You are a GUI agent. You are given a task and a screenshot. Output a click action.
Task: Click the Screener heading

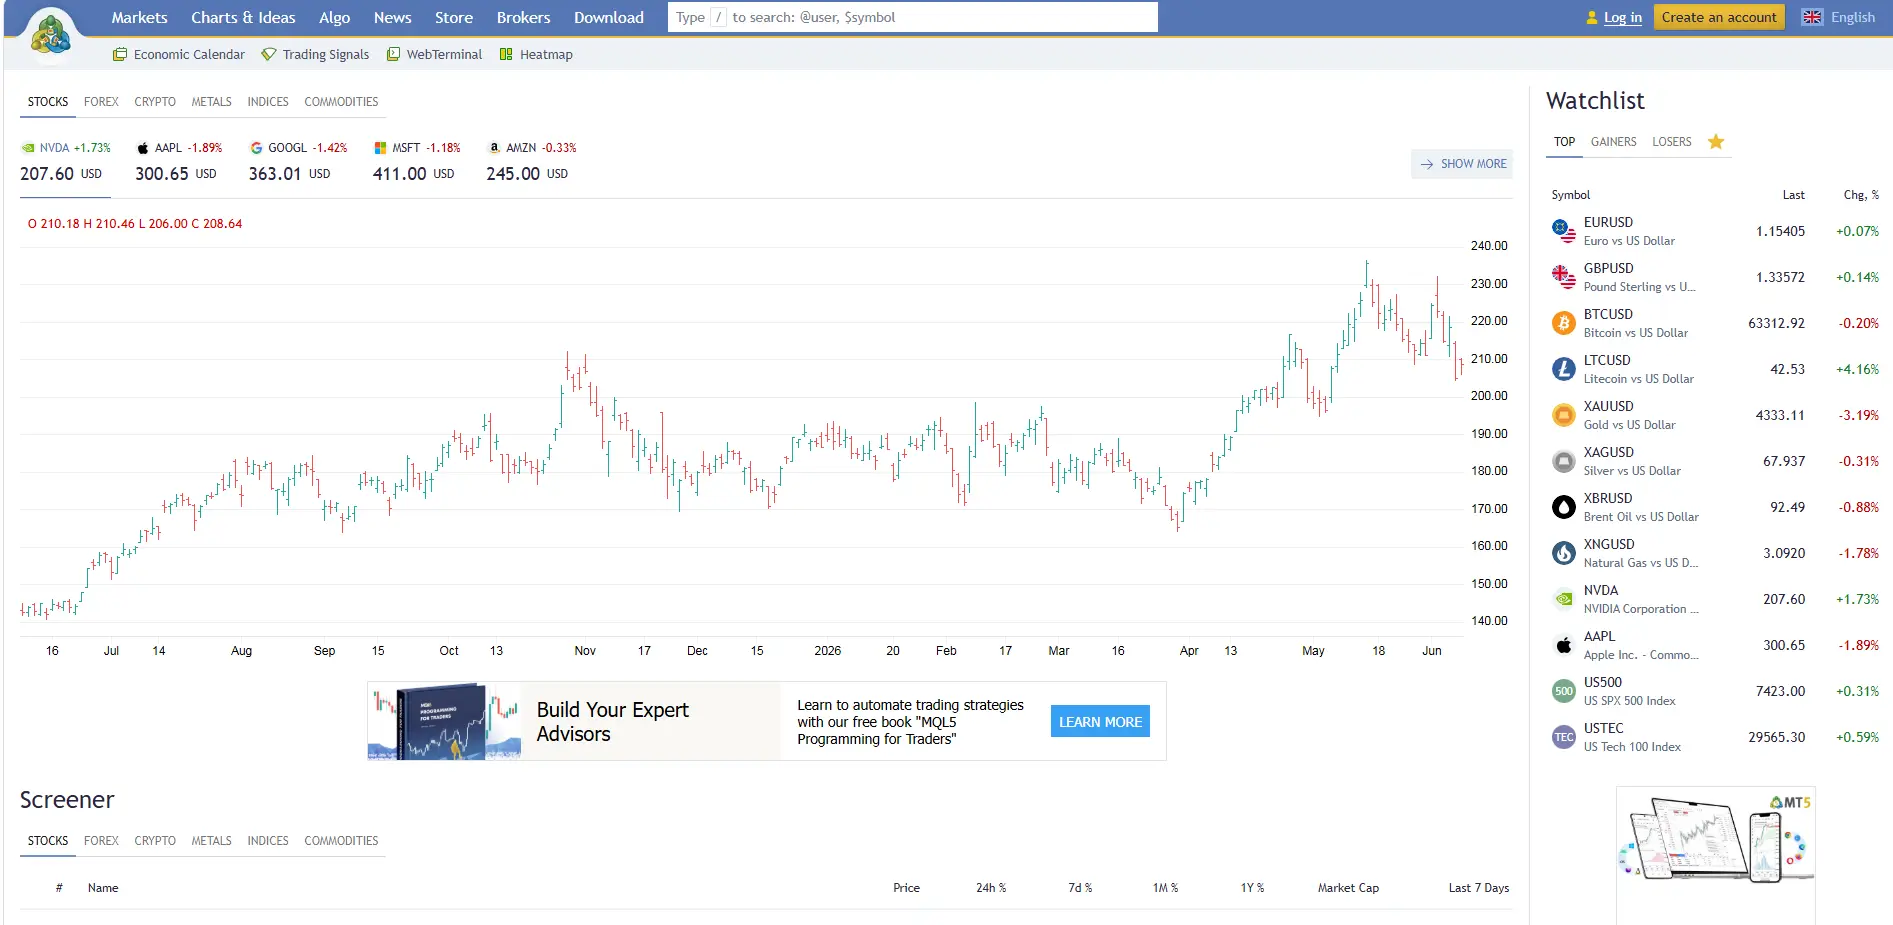coord(67,800)
